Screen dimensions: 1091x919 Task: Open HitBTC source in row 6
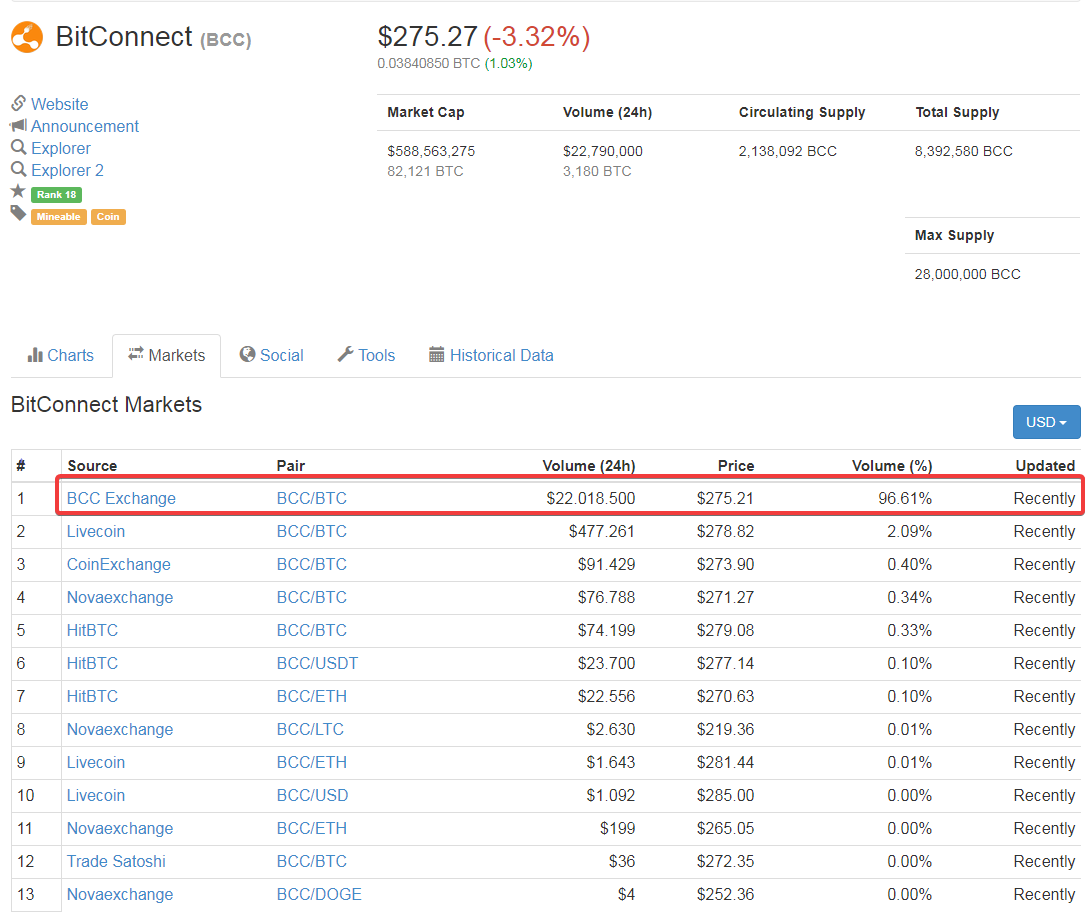click(93, 664)
